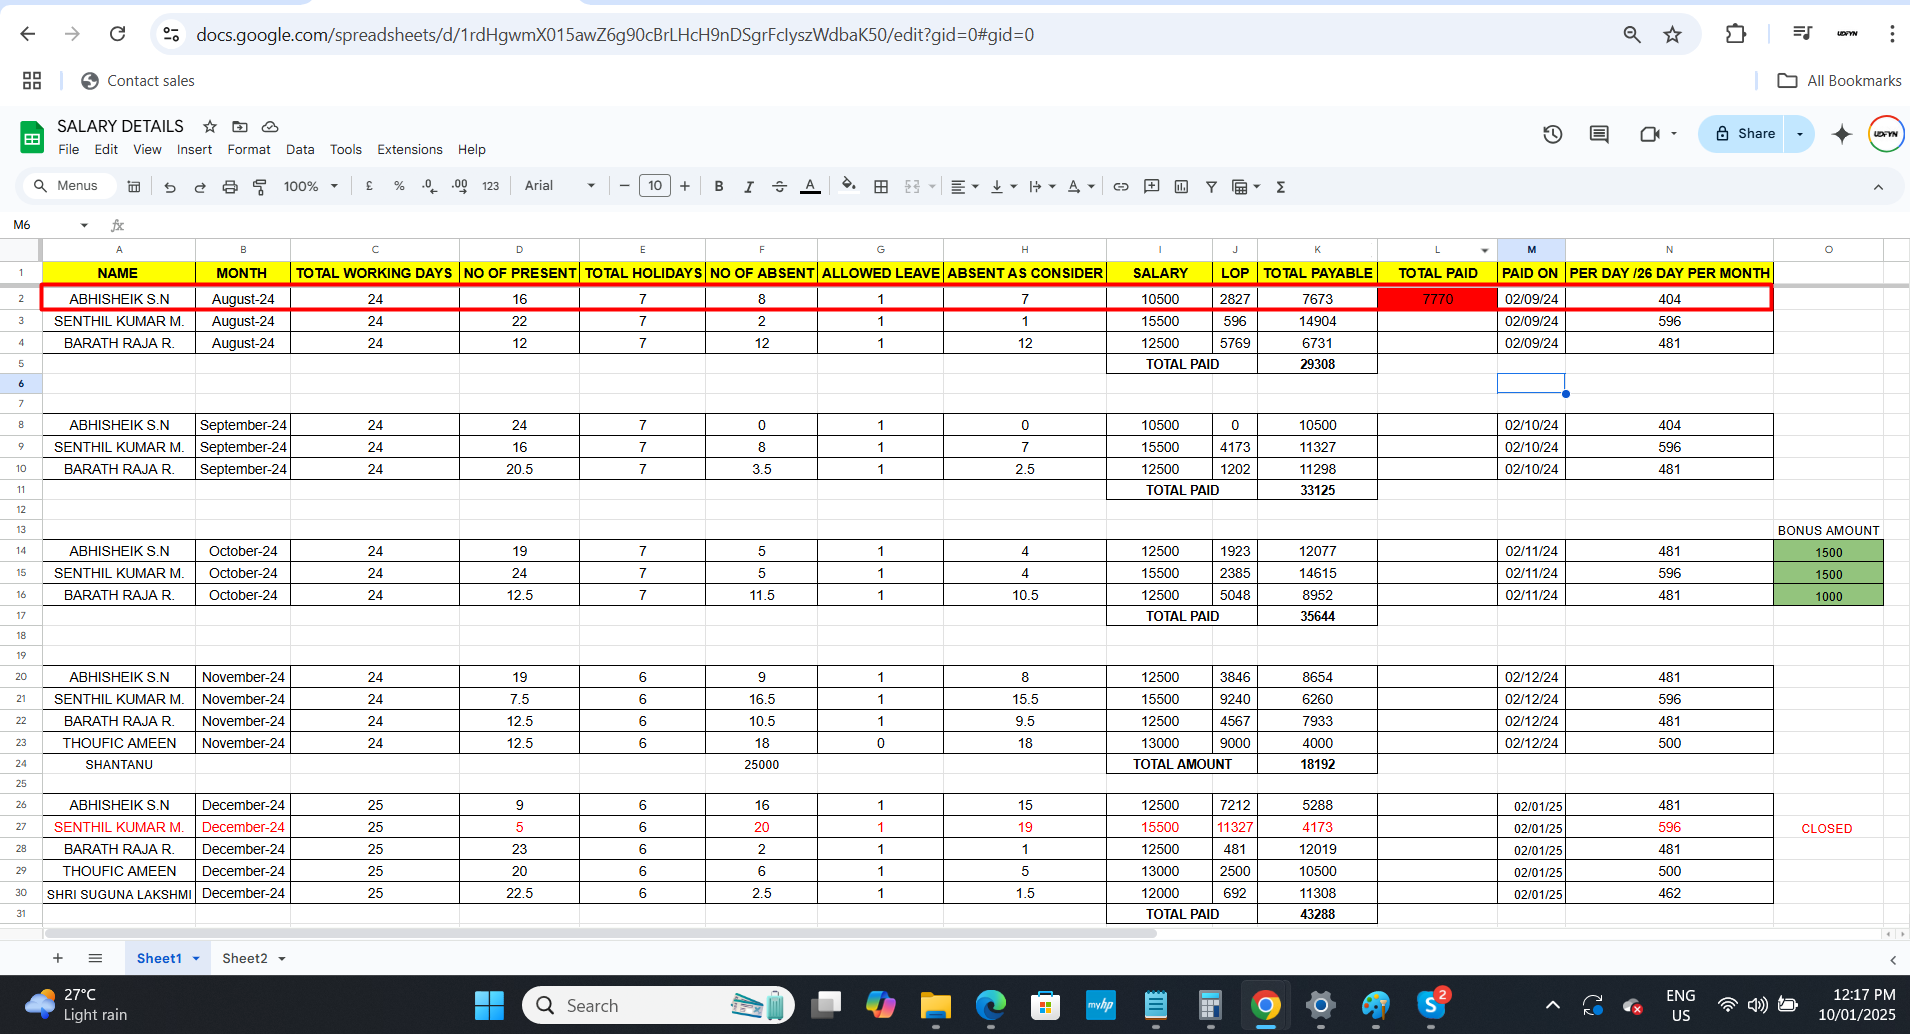
Task: Open the Format menu
Action: (x=249, y=149)
